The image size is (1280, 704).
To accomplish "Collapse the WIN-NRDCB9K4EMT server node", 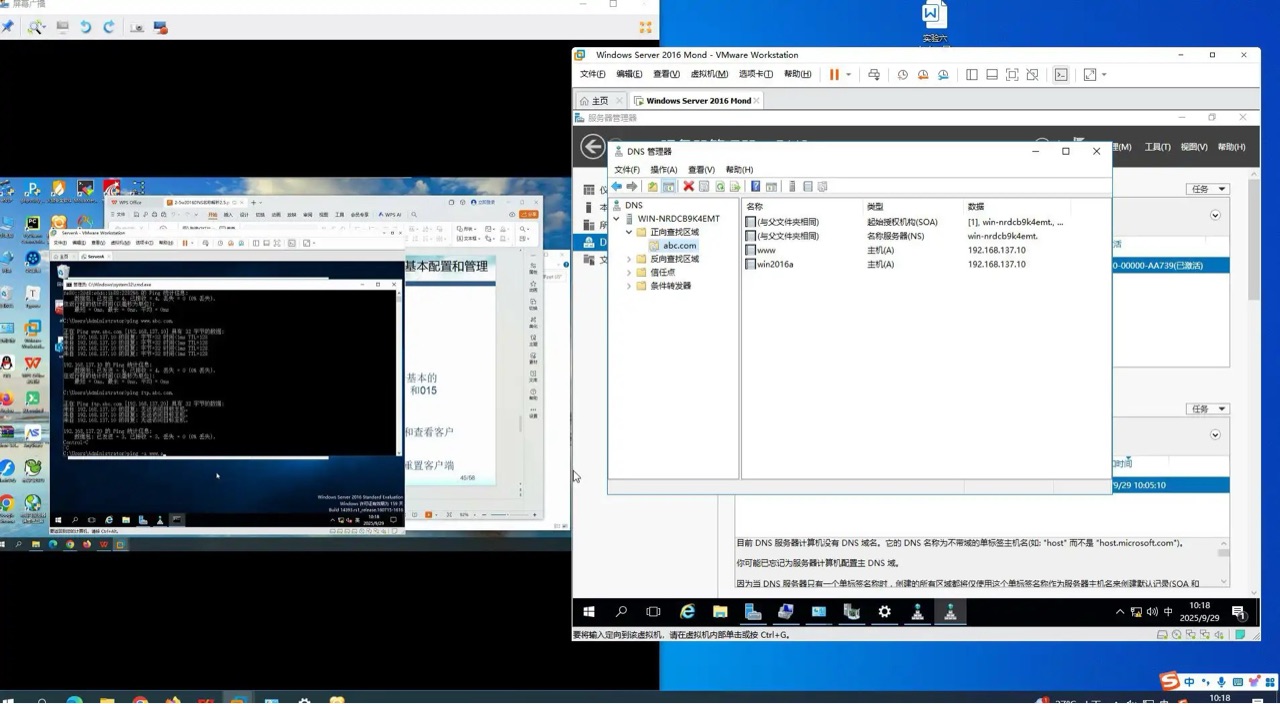I will click(617, 219).
